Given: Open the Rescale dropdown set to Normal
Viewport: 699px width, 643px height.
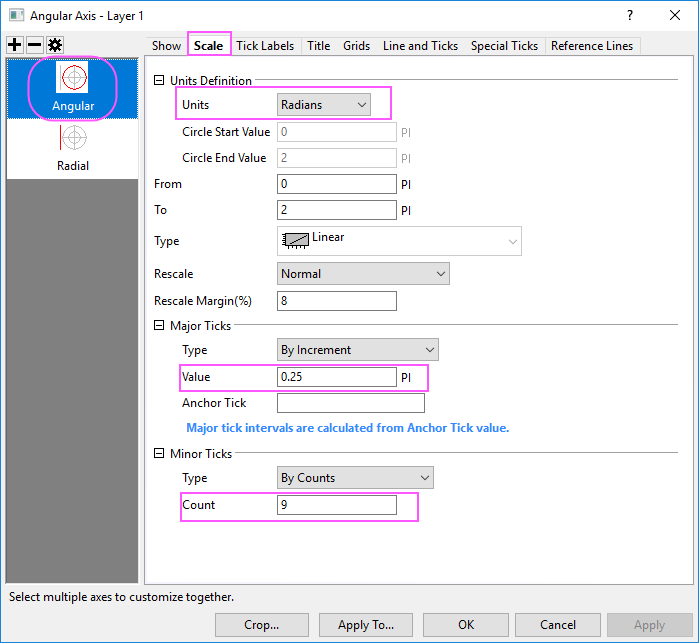Looking at the screenshot, I should coord(362,274).
